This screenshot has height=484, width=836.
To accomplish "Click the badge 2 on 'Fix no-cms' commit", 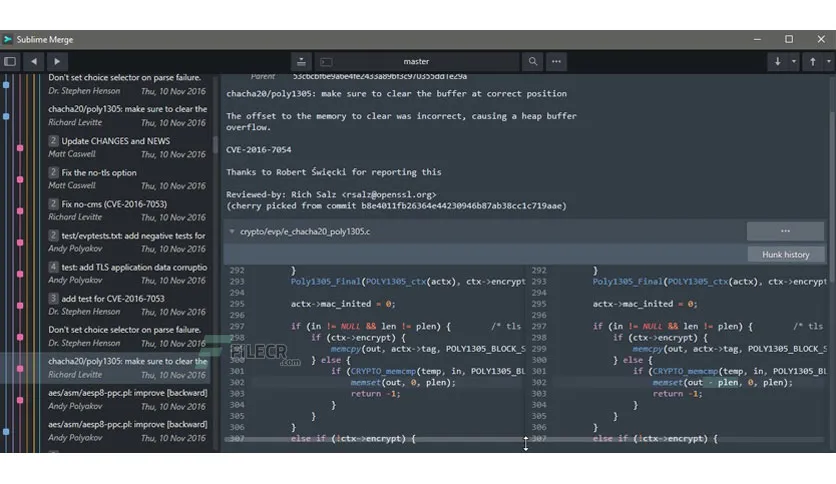I will click(x=53, y=204).
